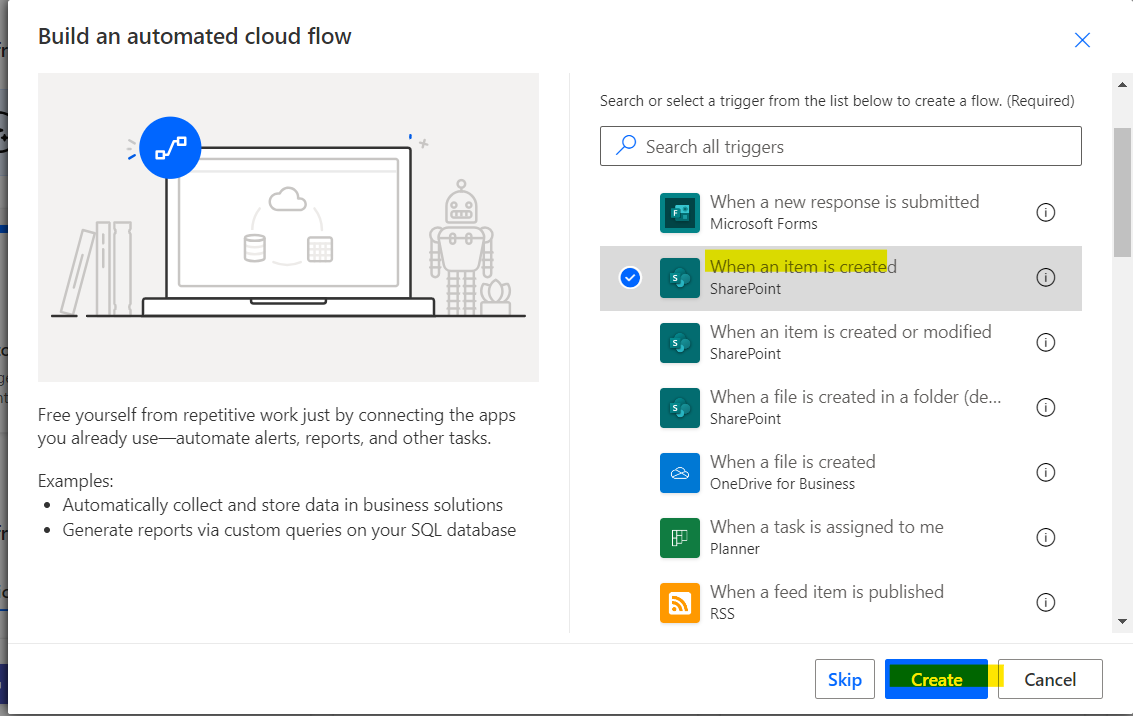This screenshot has height=716, width=1133.
Task: Select 'When an item is created or modified' trigger
Action: pos(840,342)
